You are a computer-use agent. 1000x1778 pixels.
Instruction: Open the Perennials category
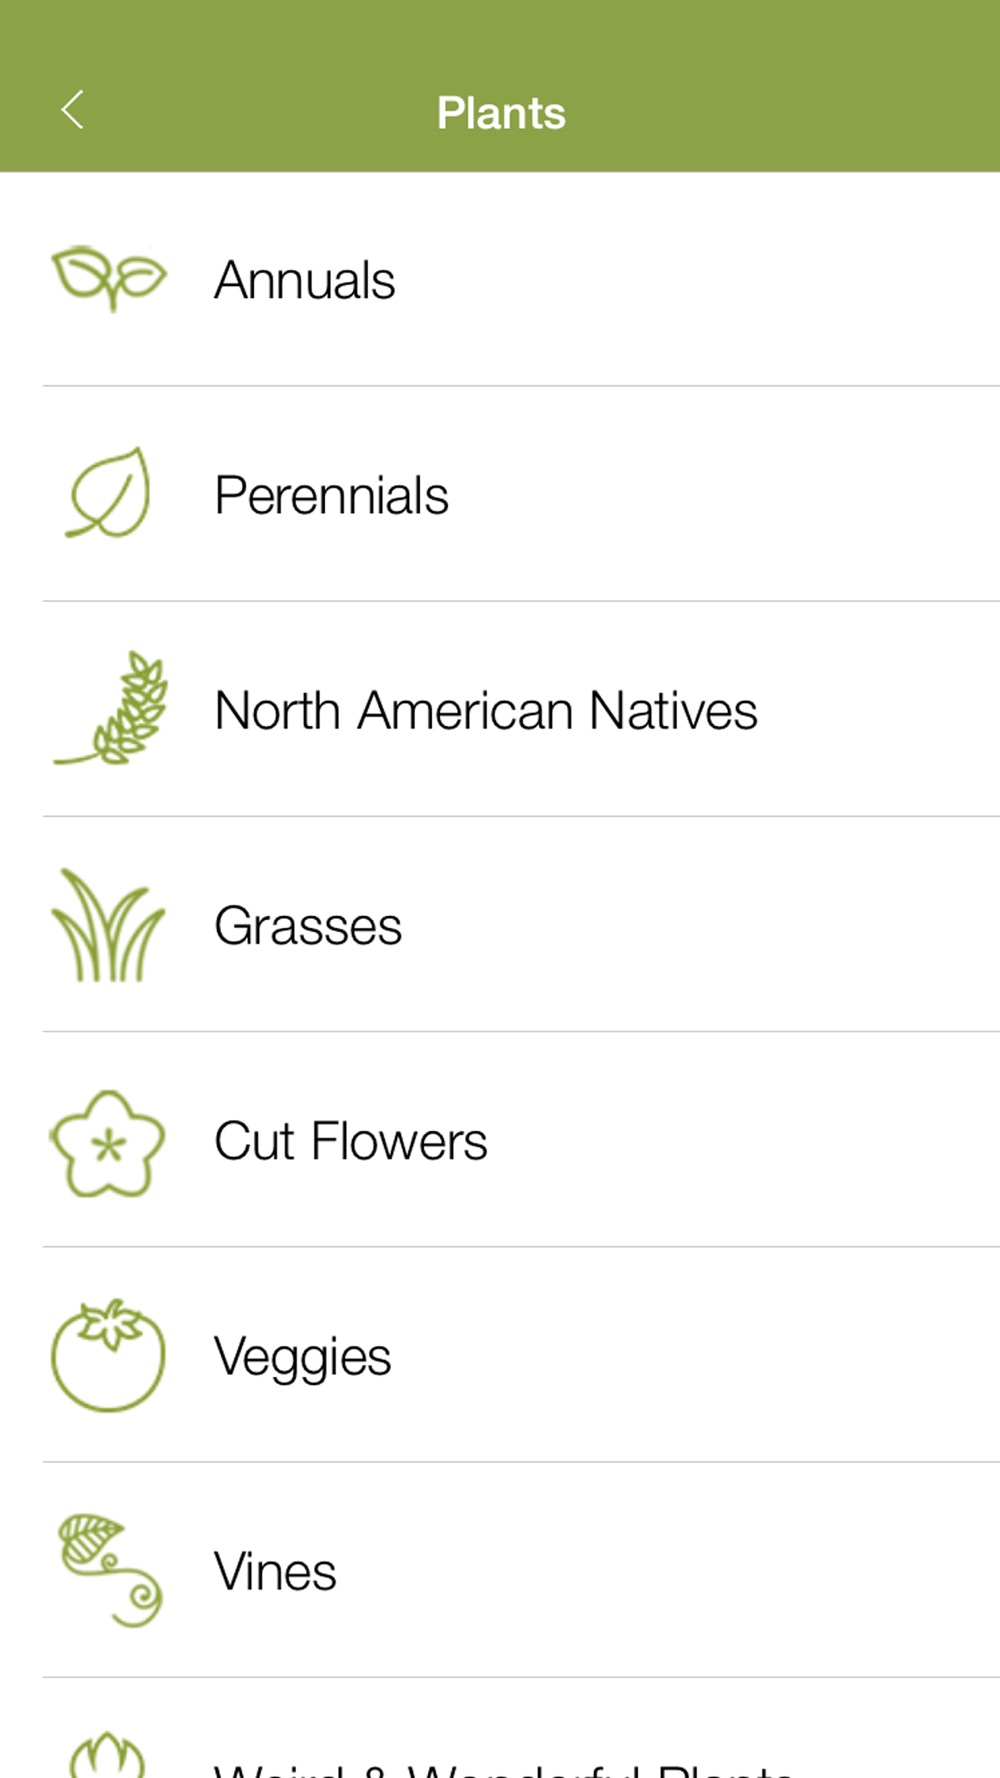pos(331,495)
